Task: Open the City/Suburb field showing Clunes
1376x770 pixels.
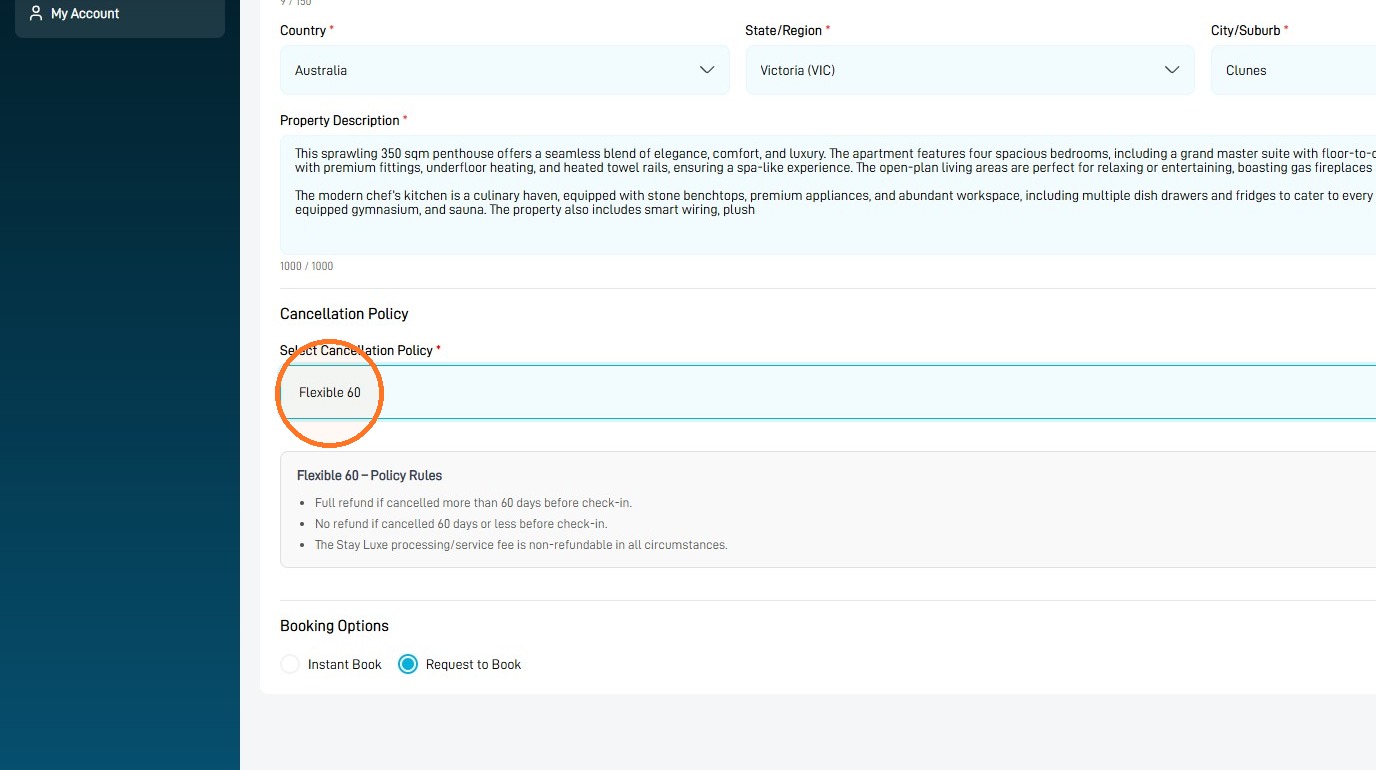Action: [1293, 70]
